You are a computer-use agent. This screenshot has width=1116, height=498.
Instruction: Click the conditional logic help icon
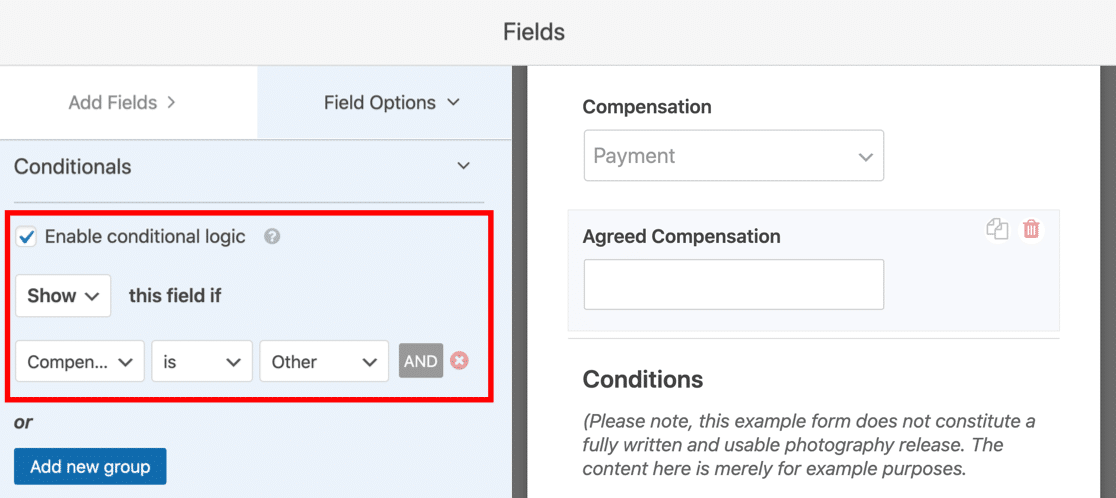272,237
